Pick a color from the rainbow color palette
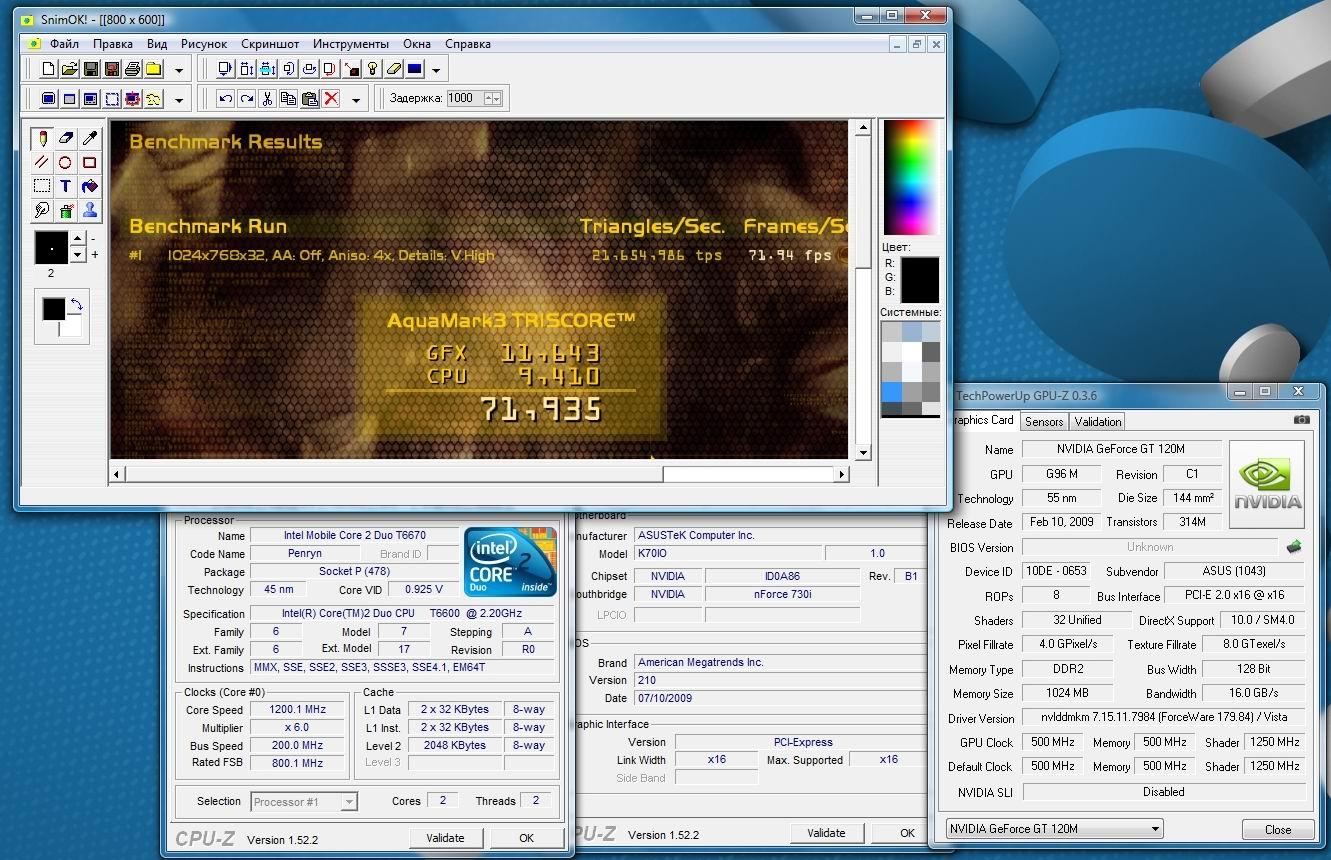The width and height of the screenshot is (1331, 860). [x=911, y=179]
